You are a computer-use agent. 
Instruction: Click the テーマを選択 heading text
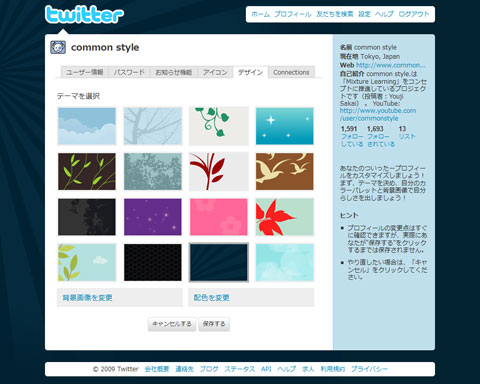tap(78, 96)
